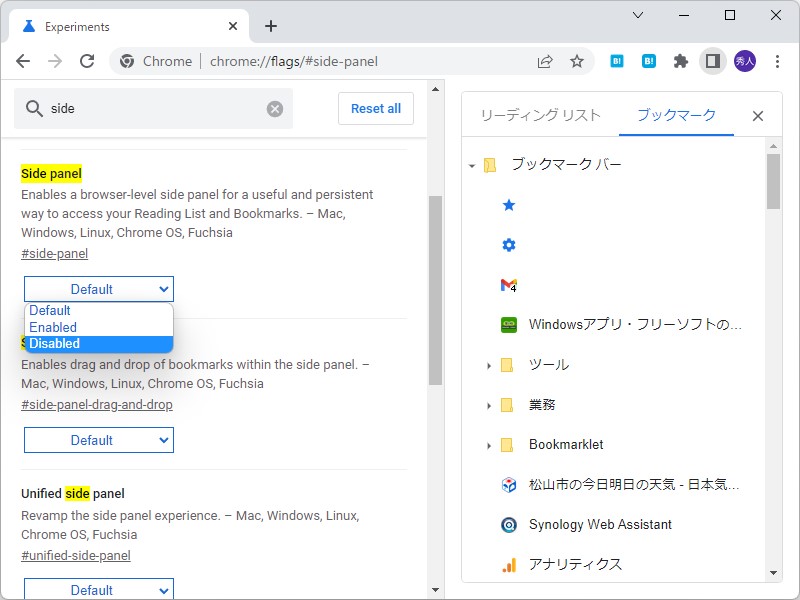800x600 pixels.
Task: Collapse the ブックマーク バー folder
Action: [x=470, y=165]
